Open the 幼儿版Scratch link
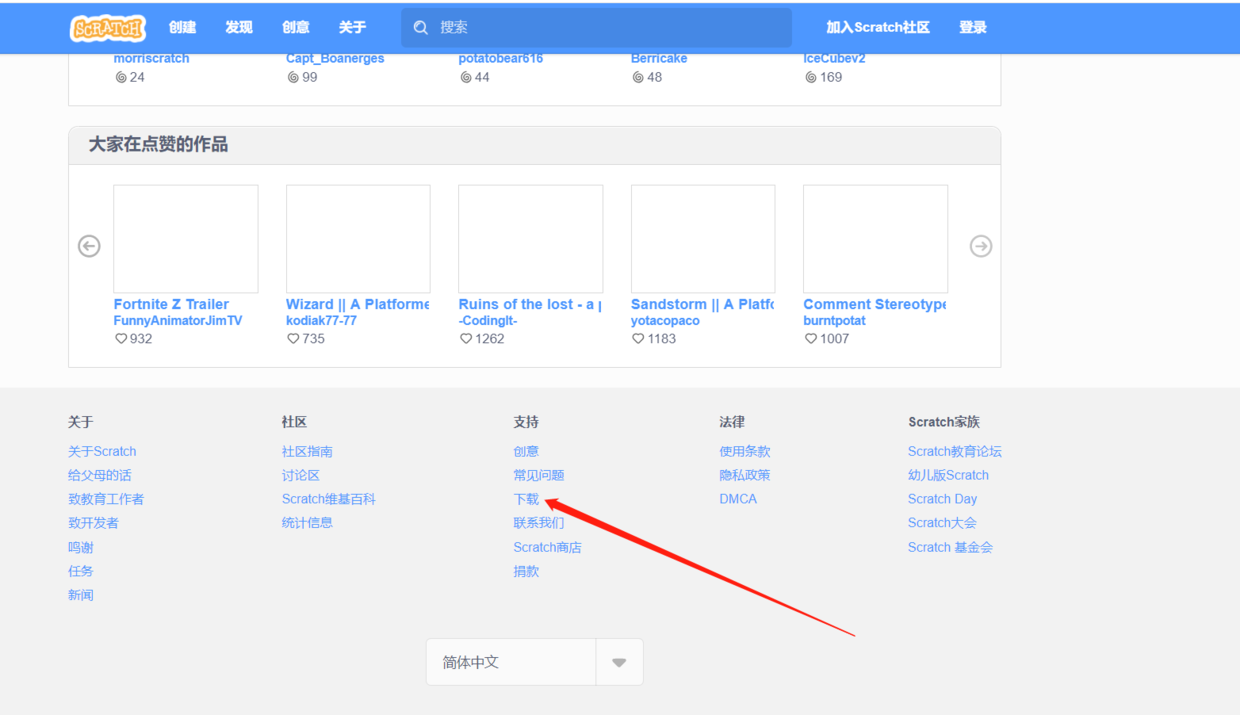The image size is (1240, 715). pos(948,475)
